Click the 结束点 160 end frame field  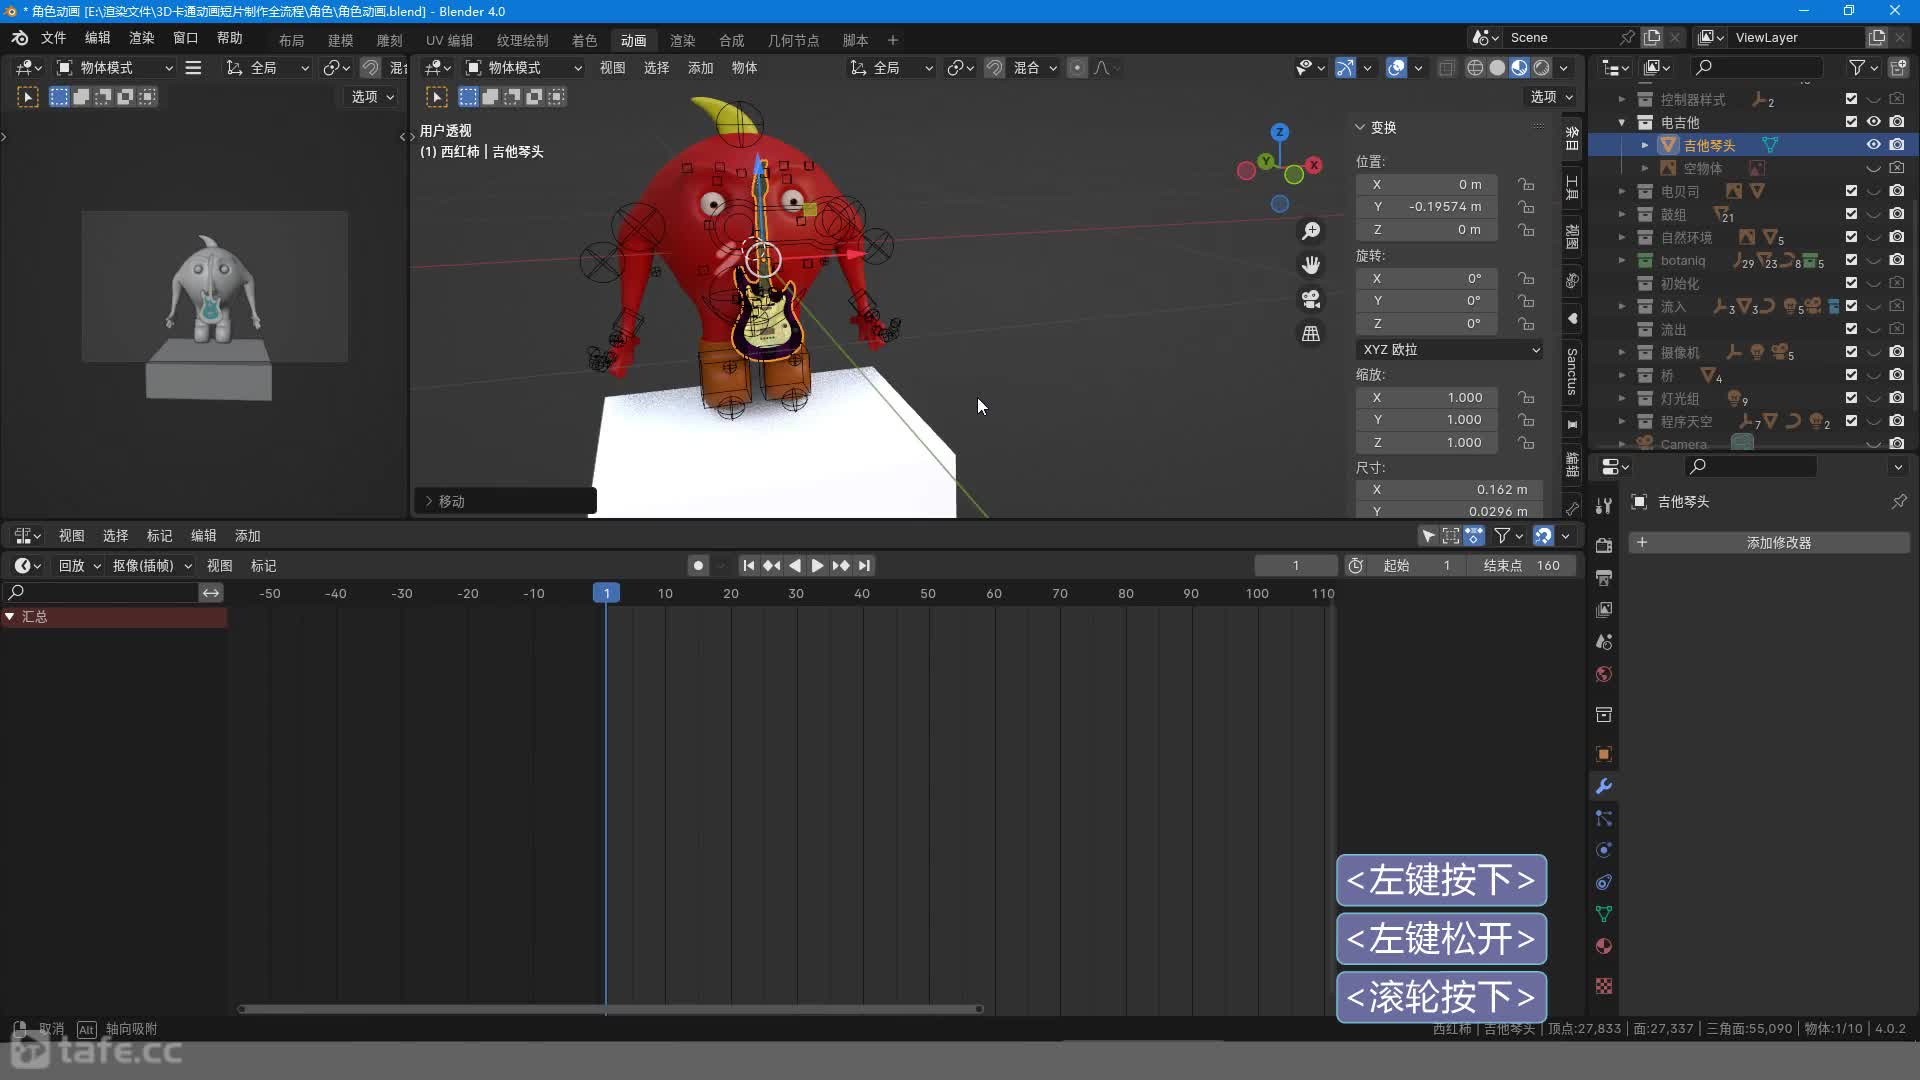[1521, 566]
